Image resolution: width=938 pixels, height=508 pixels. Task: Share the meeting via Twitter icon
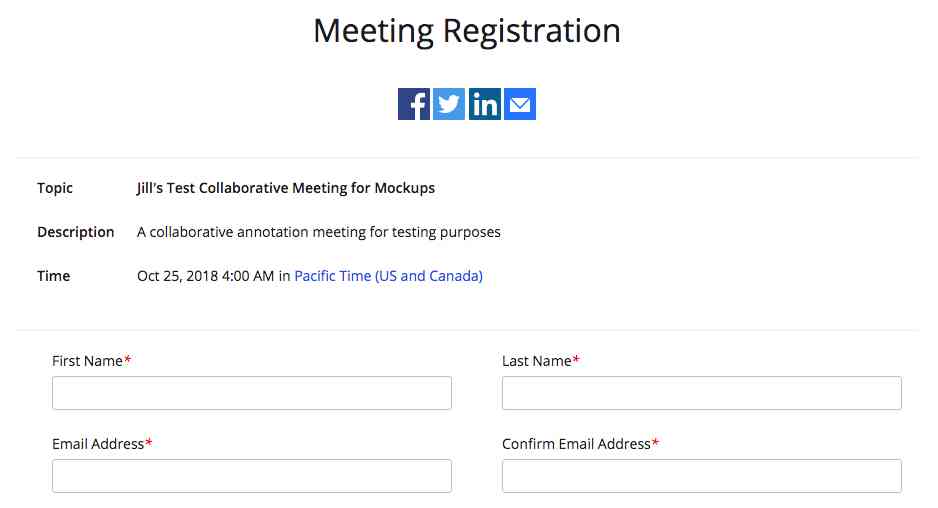(449, 104)
